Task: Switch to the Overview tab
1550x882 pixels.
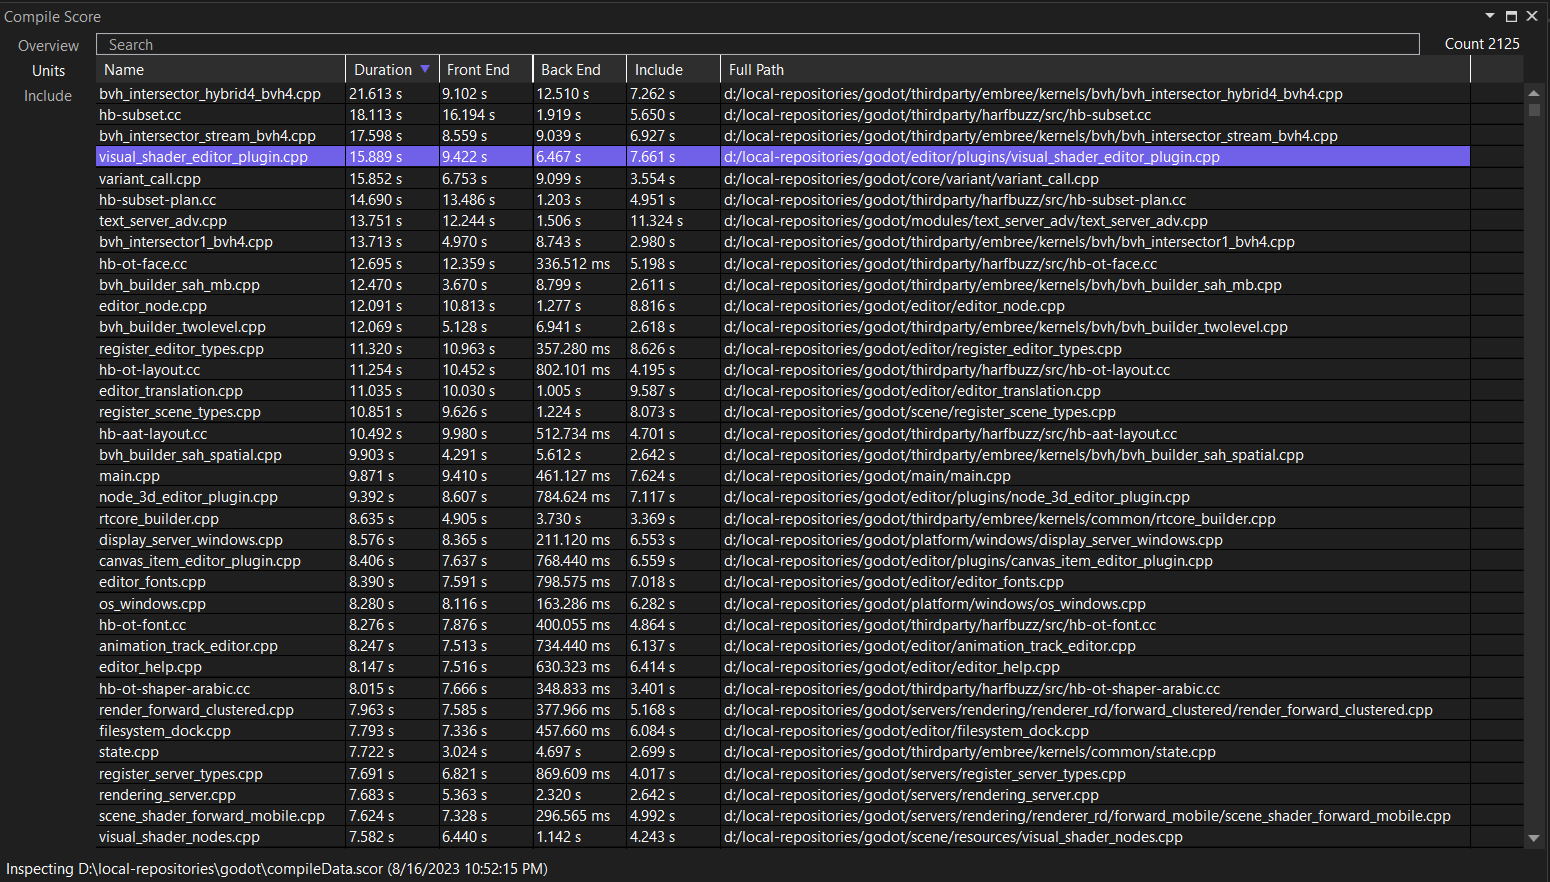Action: click(48, 46)
